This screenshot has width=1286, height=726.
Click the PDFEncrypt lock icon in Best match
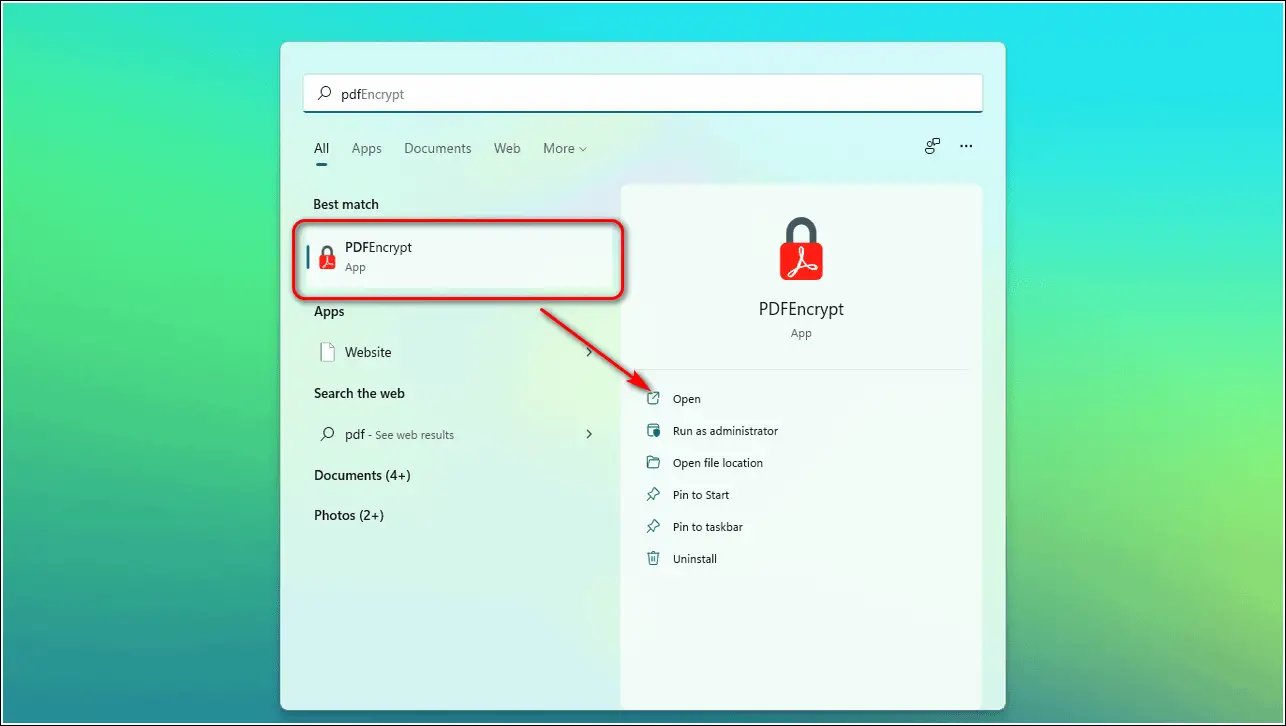pos(327,257)
